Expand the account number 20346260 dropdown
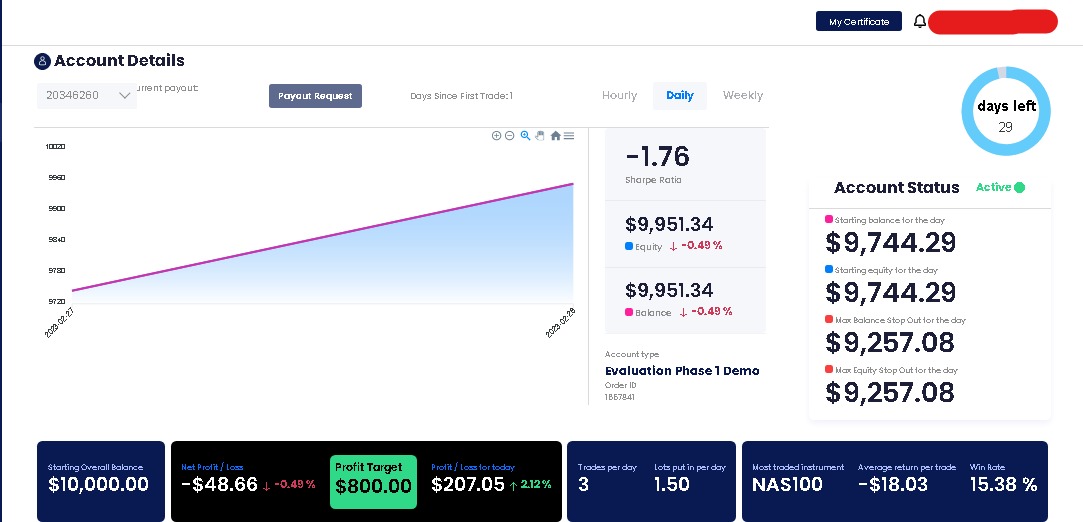Screen dimensions: 1083x522 [x=86, y=95]
